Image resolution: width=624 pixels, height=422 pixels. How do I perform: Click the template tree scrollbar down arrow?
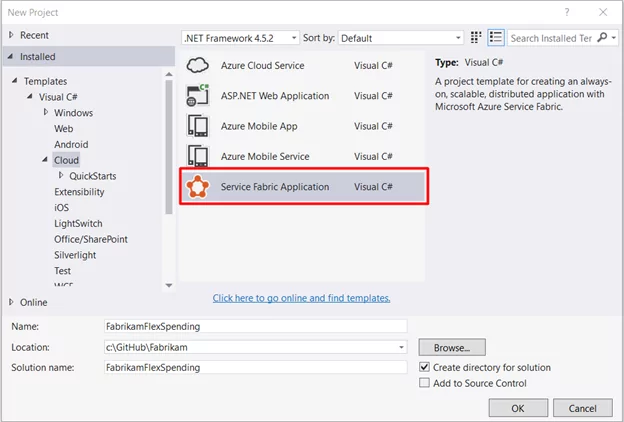point(169,285)
